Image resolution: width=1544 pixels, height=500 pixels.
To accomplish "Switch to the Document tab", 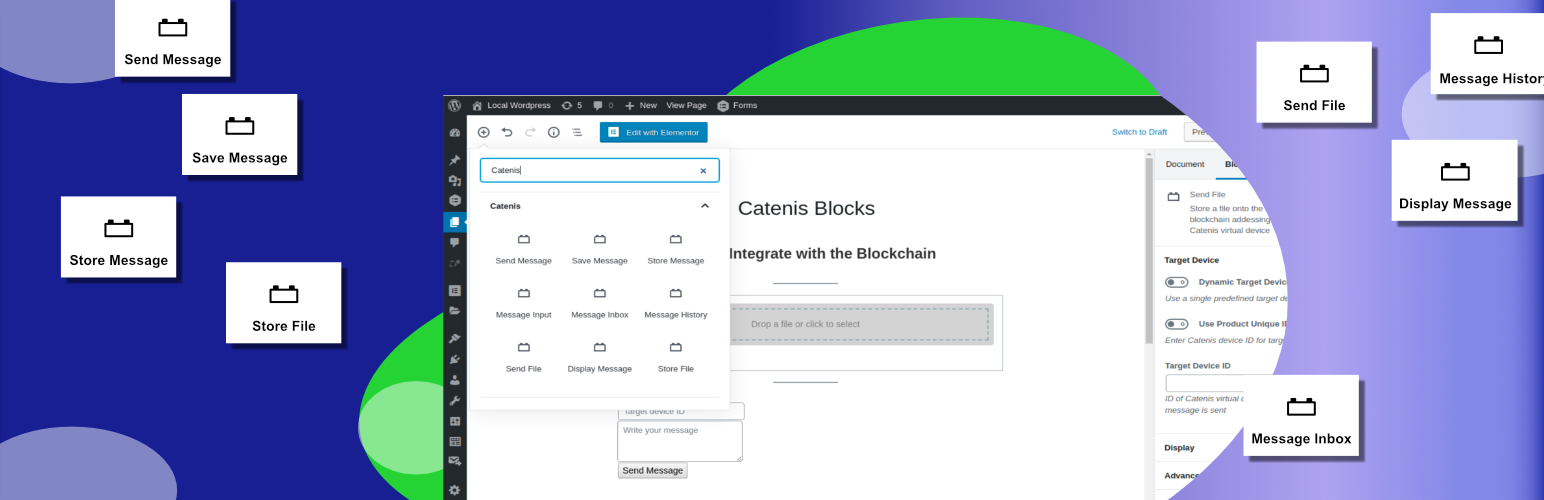I will tap(1185, 163).
